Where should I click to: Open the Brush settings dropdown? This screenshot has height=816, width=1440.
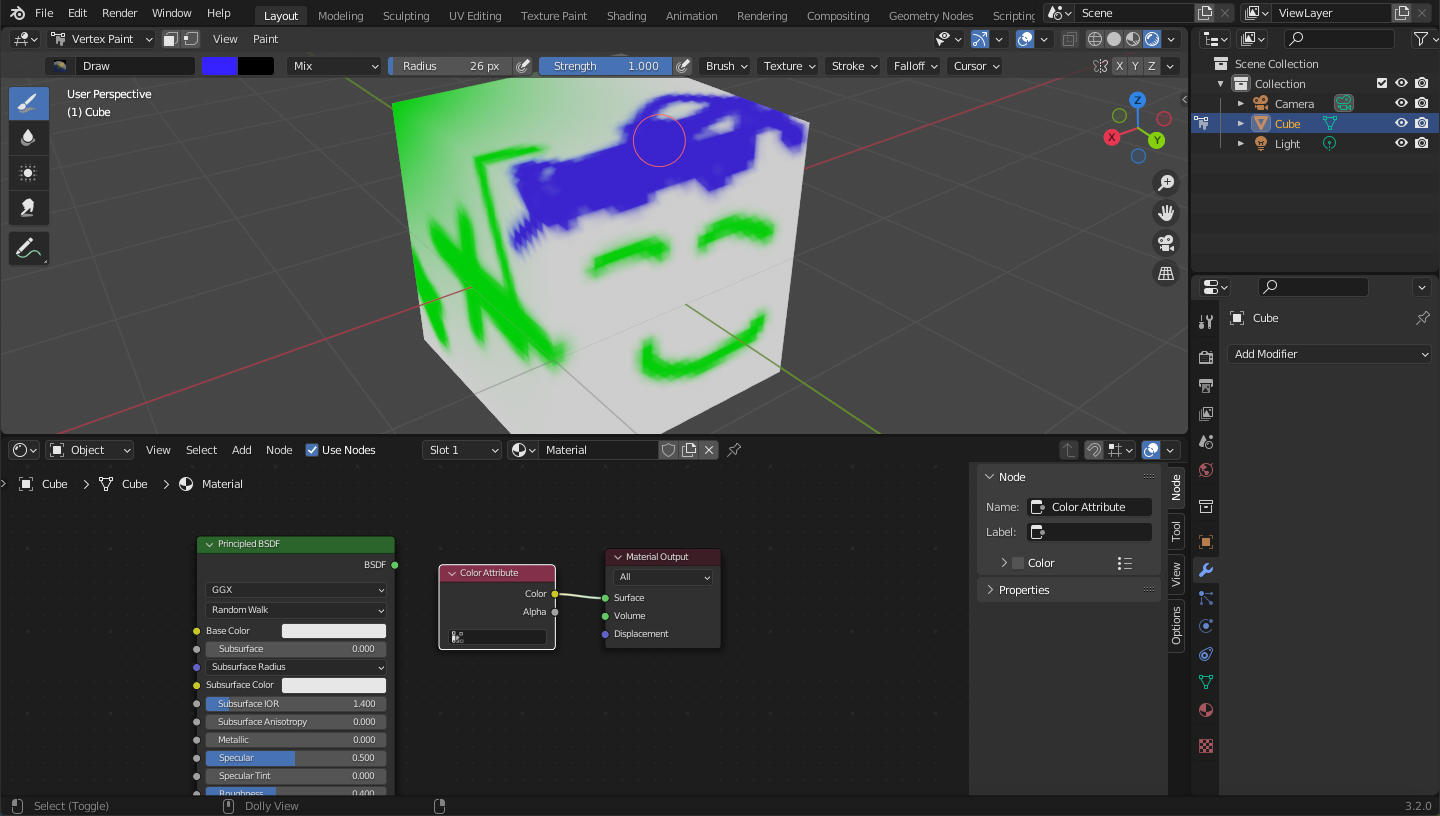coord(726,66)
